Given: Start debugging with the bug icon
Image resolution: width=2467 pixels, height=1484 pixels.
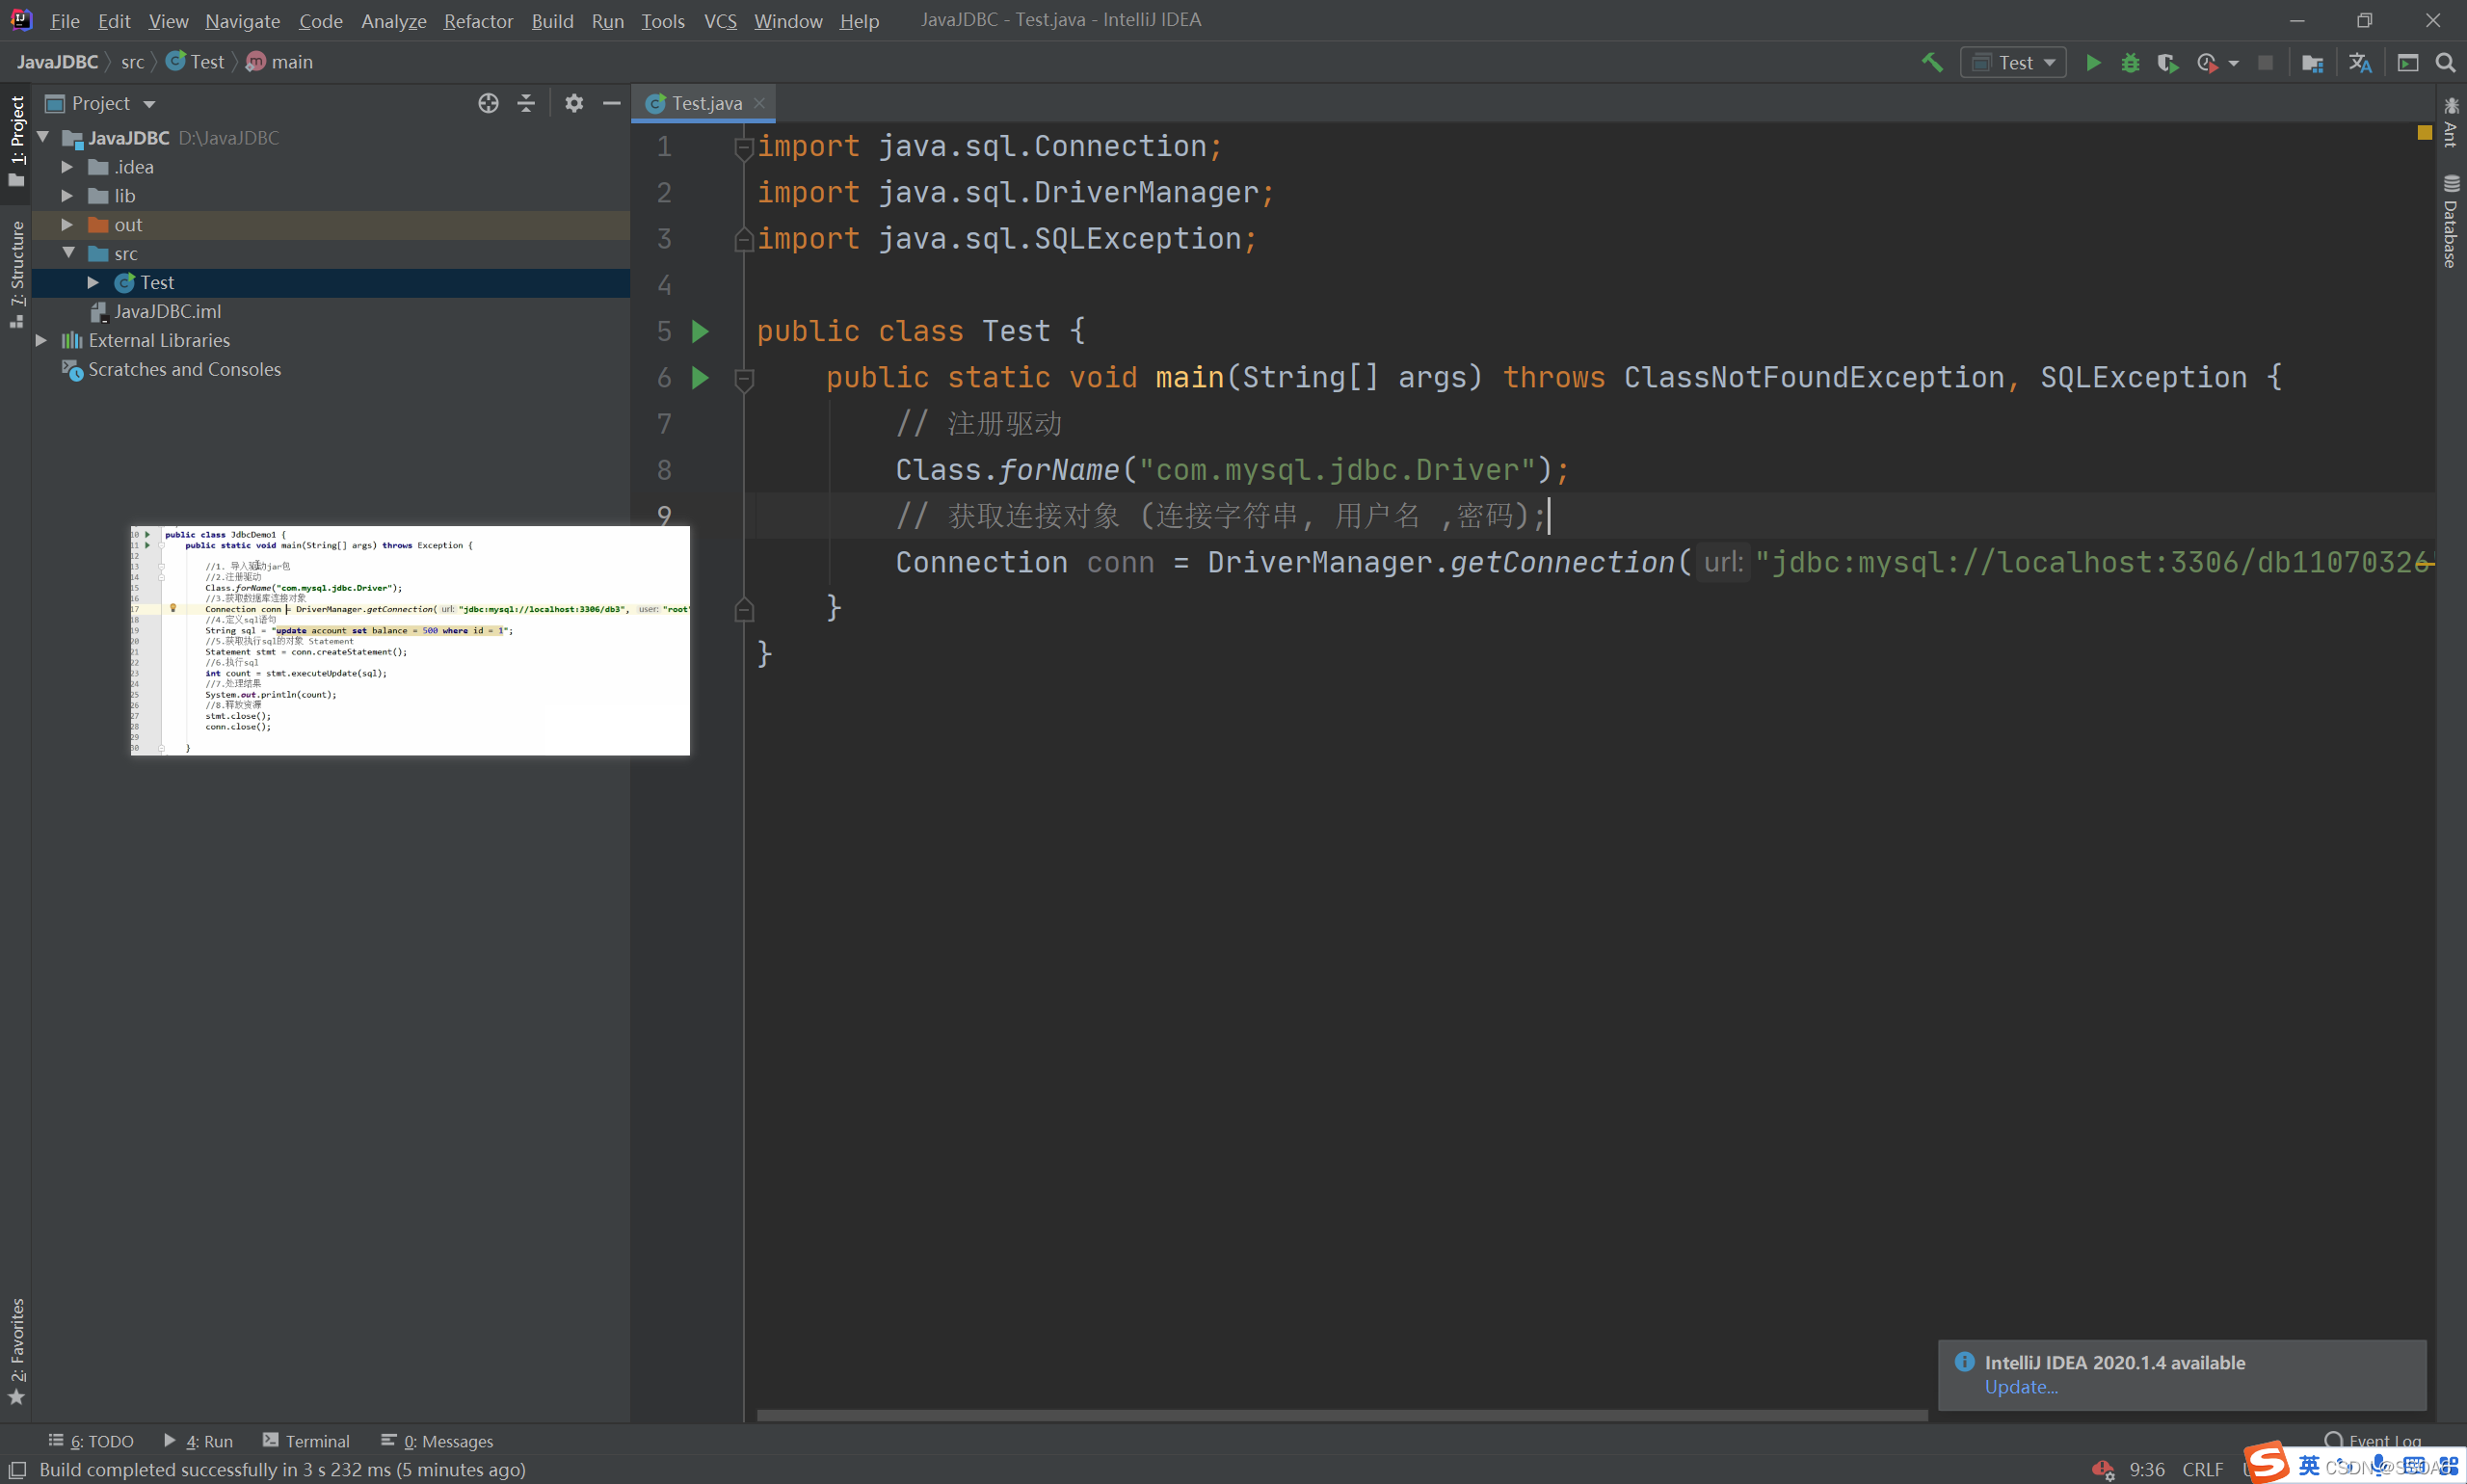Looking at the screenshot, I should (2130, 62).
